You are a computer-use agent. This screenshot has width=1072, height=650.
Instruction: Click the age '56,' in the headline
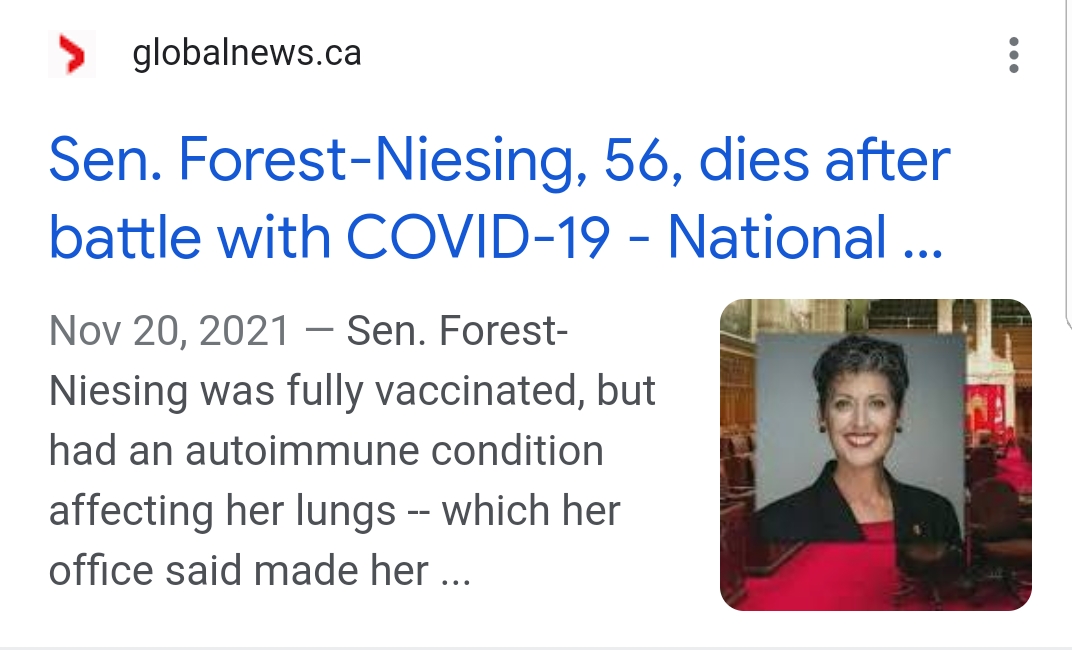click(x=643, y=161)
